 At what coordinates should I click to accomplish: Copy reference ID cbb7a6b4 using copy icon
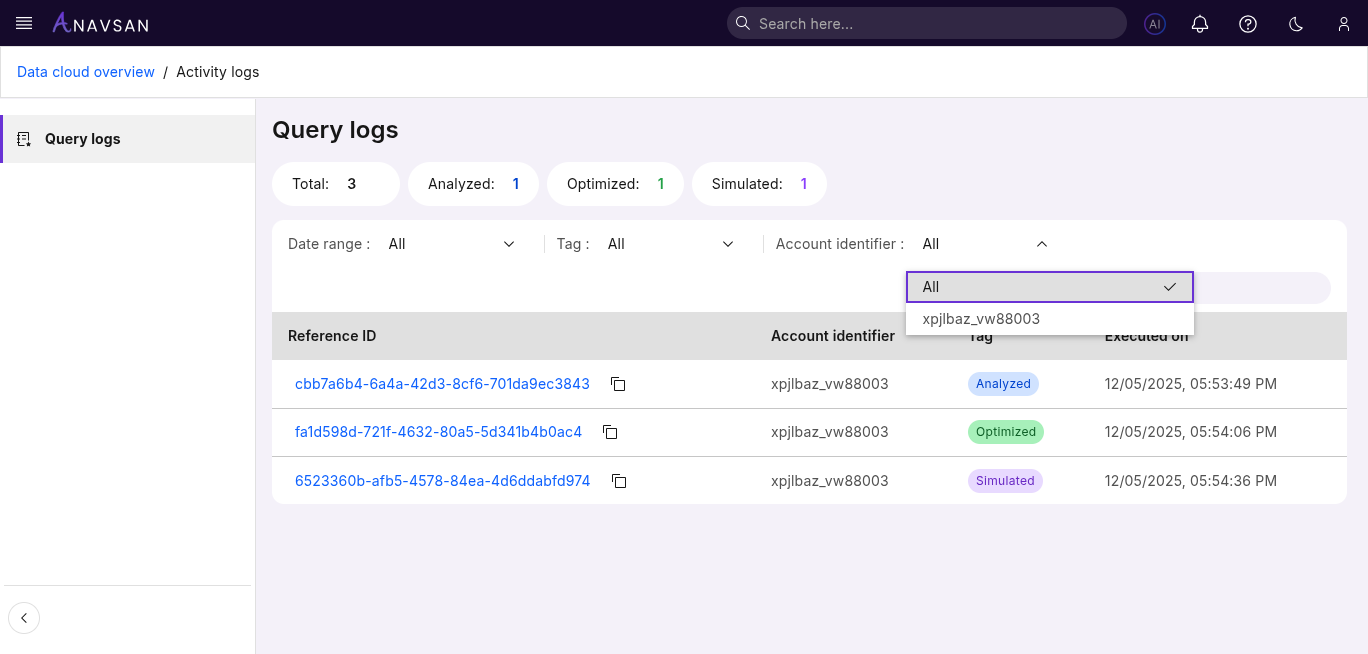point(618,383)
